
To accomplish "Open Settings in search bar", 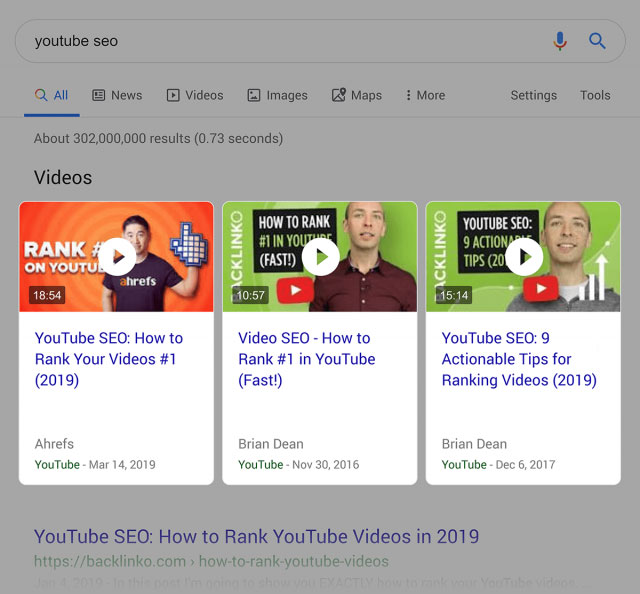I will pos(533,95).
